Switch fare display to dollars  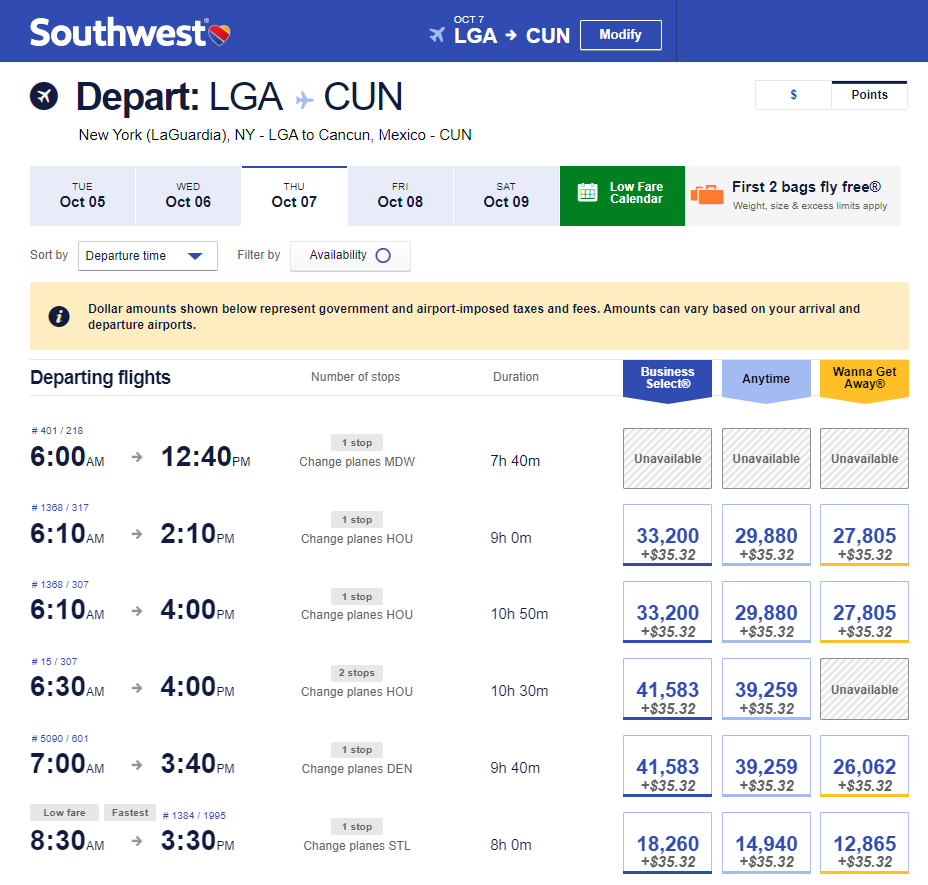[x=793, y=95]
